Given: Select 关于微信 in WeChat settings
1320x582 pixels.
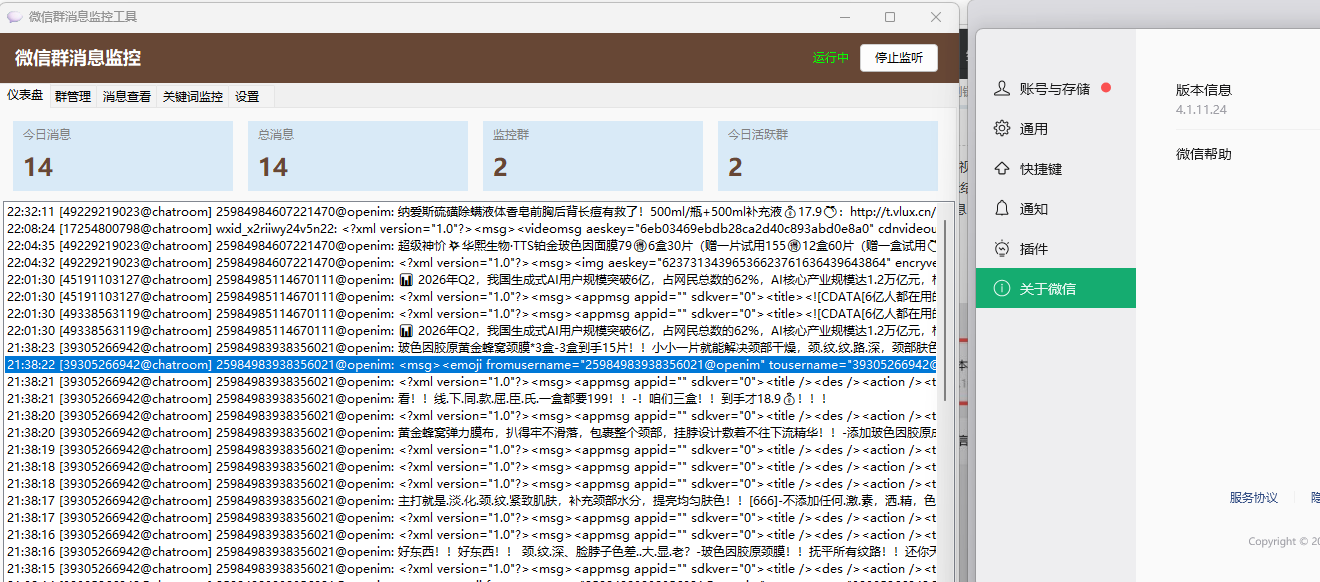Looking at the screenshot, I should click(x=1056, y=288).
